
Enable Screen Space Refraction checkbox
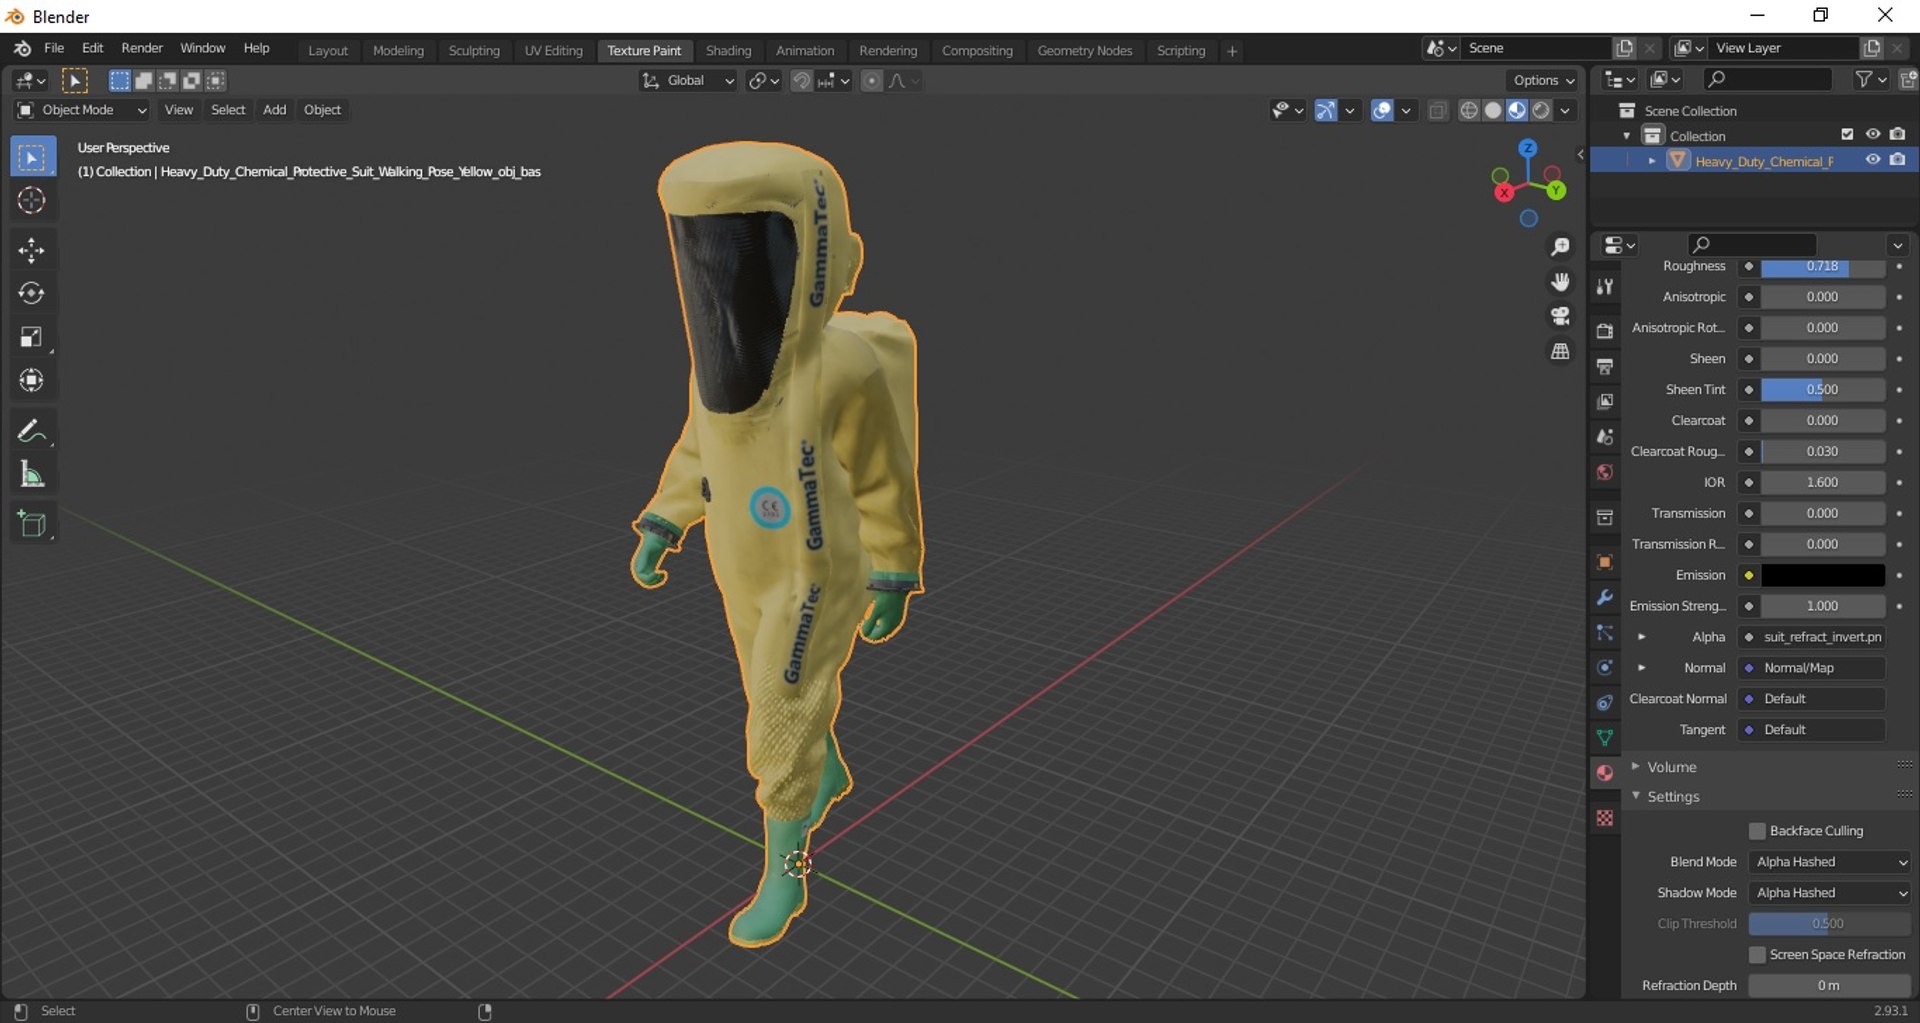click(x=1757, y=955)
